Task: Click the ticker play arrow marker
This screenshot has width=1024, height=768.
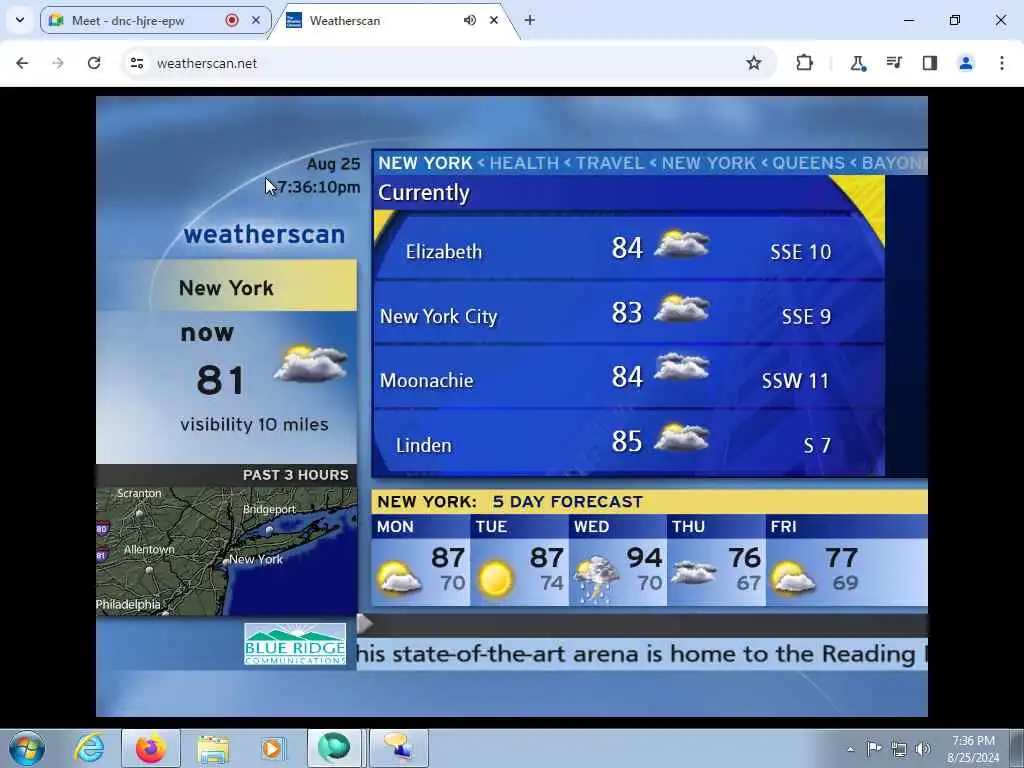Action: (364, 624)
